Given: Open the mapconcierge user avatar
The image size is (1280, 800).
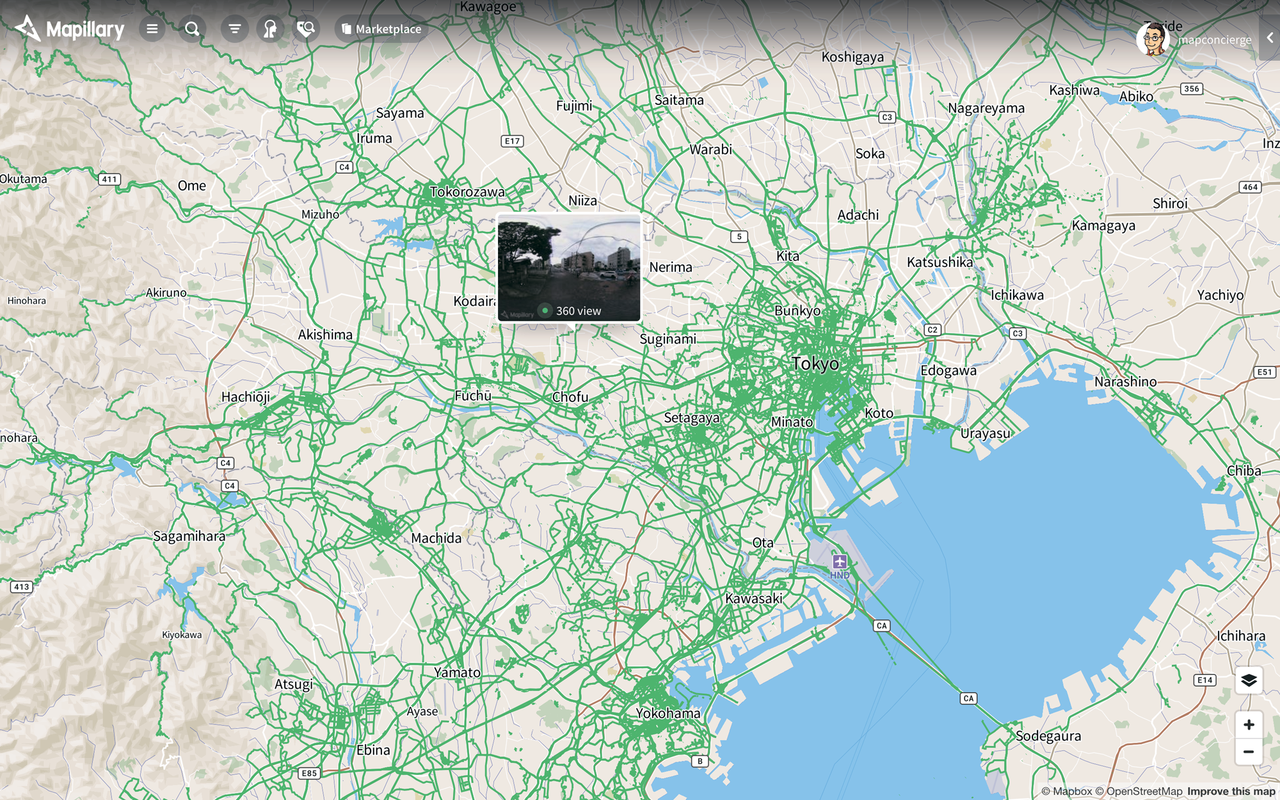Looking at the screenshot, I should tap(1153, 39).
